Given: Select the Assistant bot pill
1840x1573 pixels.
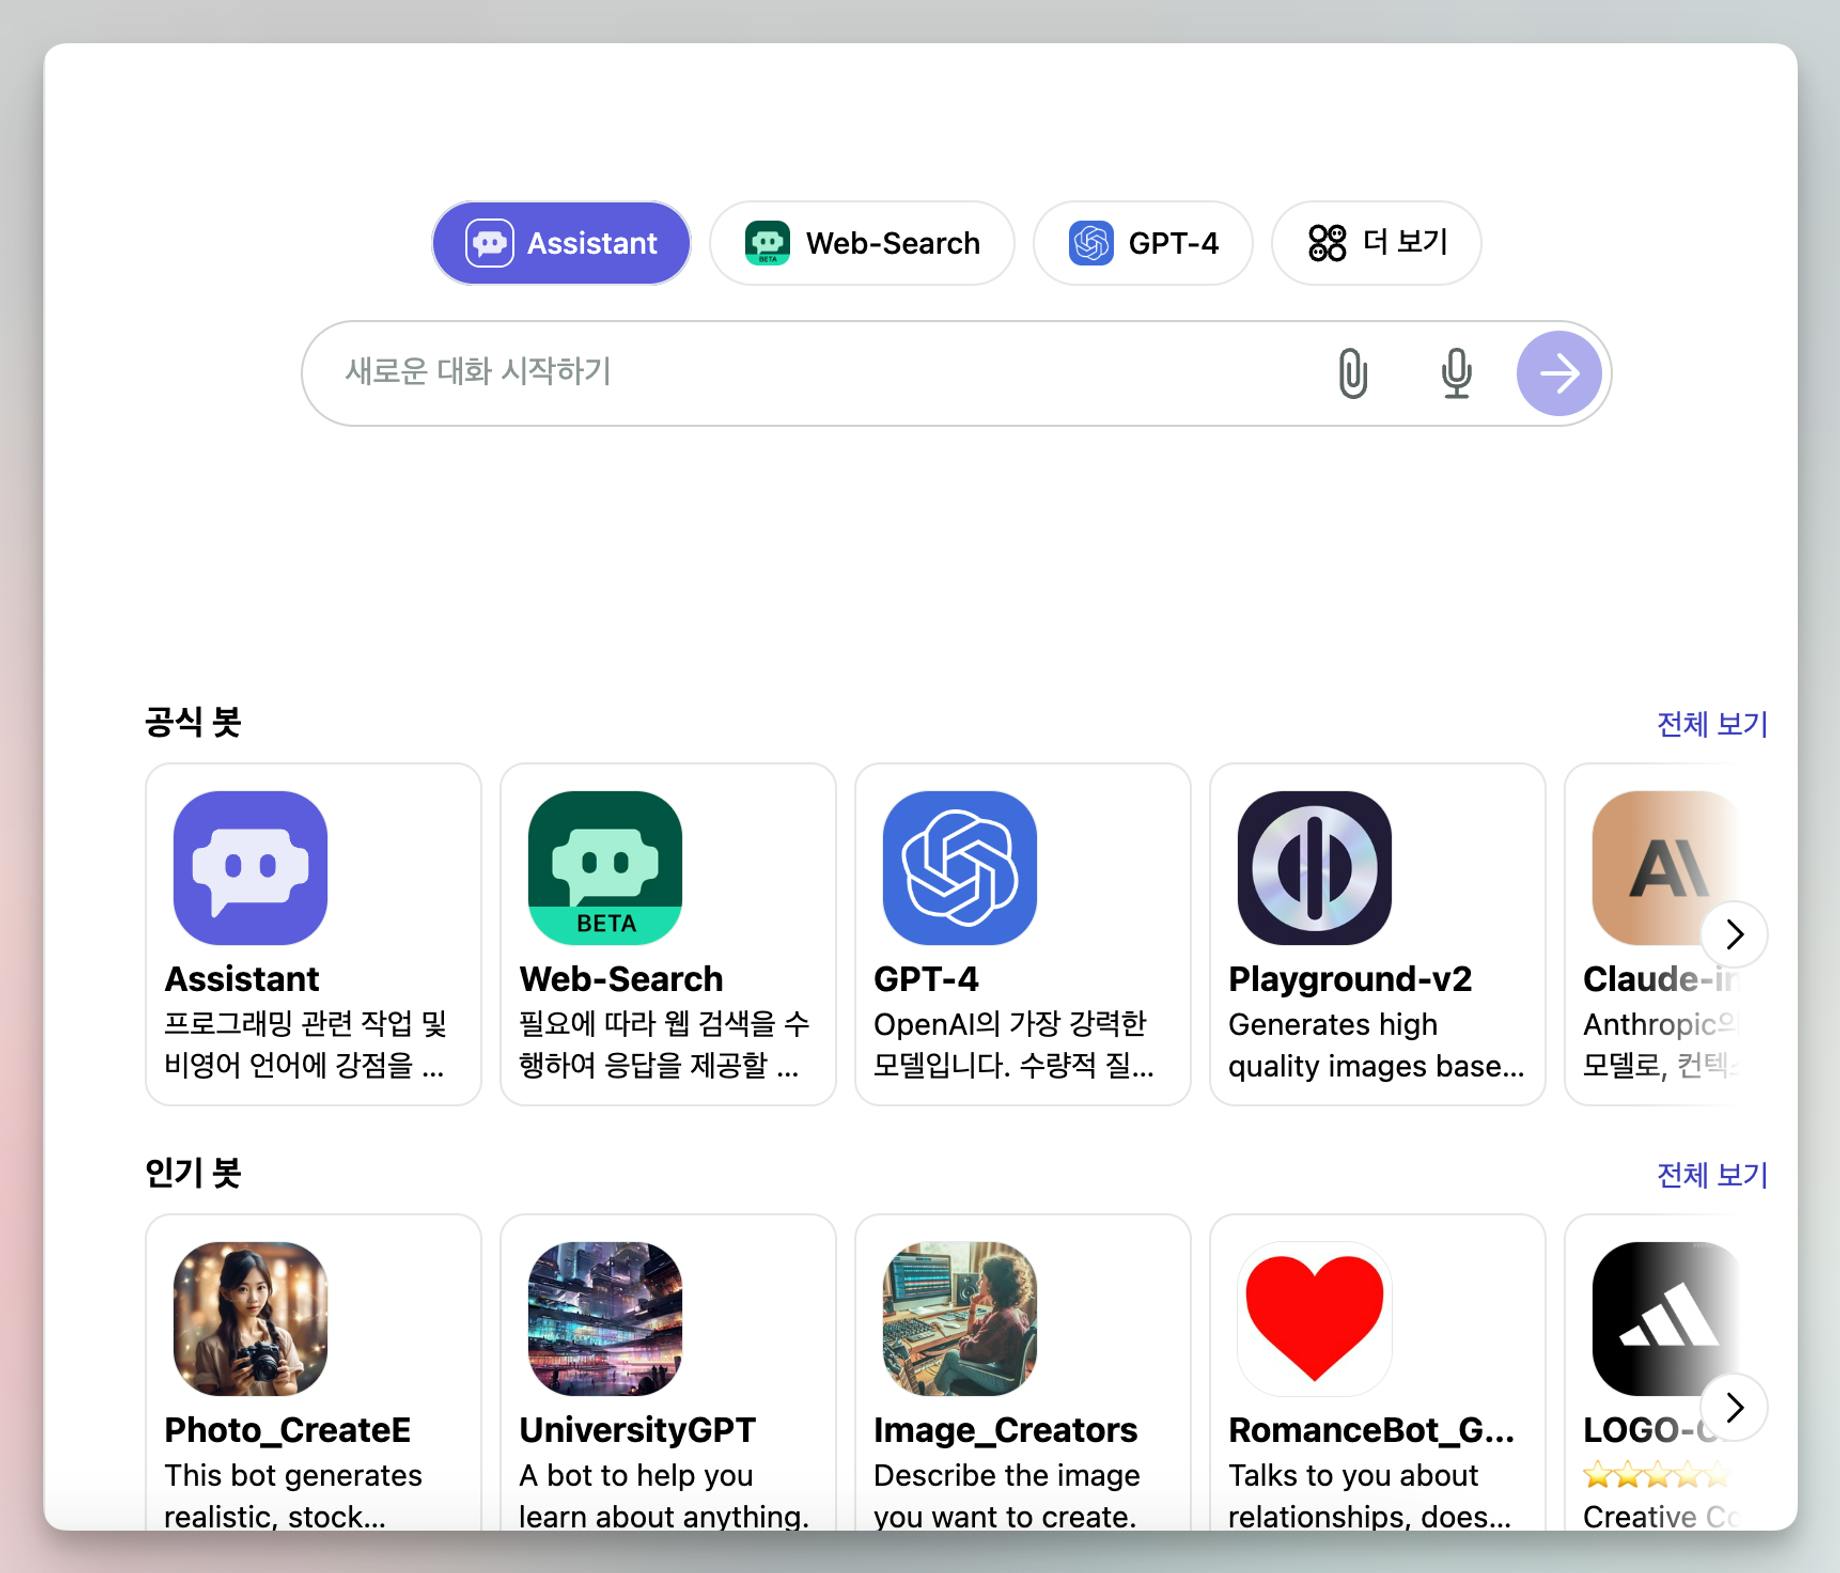Looking at the screenshot, I should [561, 243].
